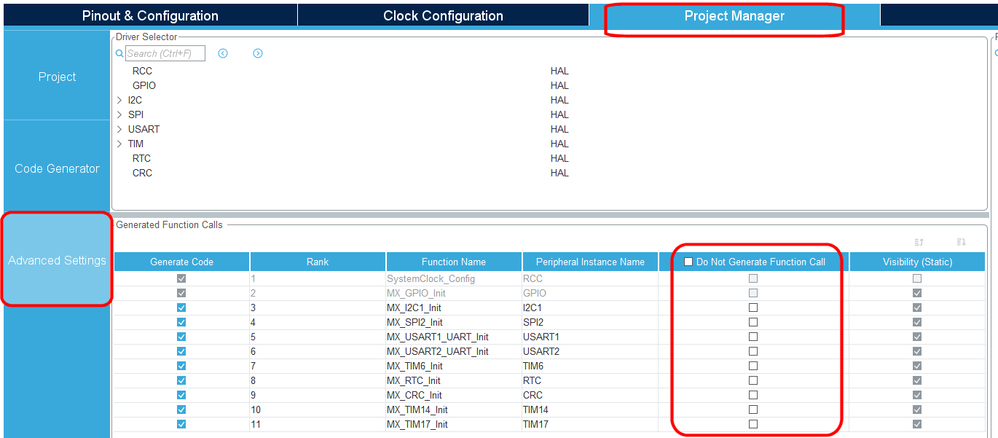This screenshot has height=438, width=998.
Task: Open the Code Generator side section
Action: point(57,169)
